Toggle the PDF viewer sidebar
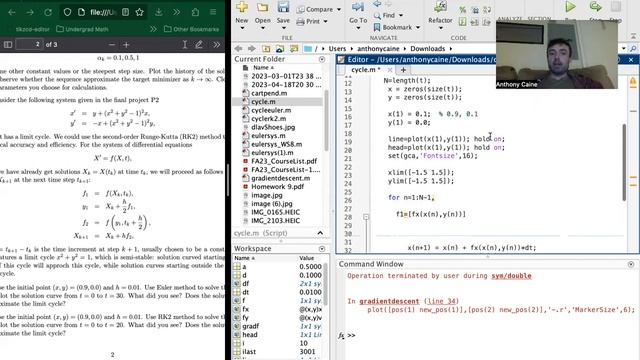The height and width of the screenshot is (360, 640). (x=8, y=44)
